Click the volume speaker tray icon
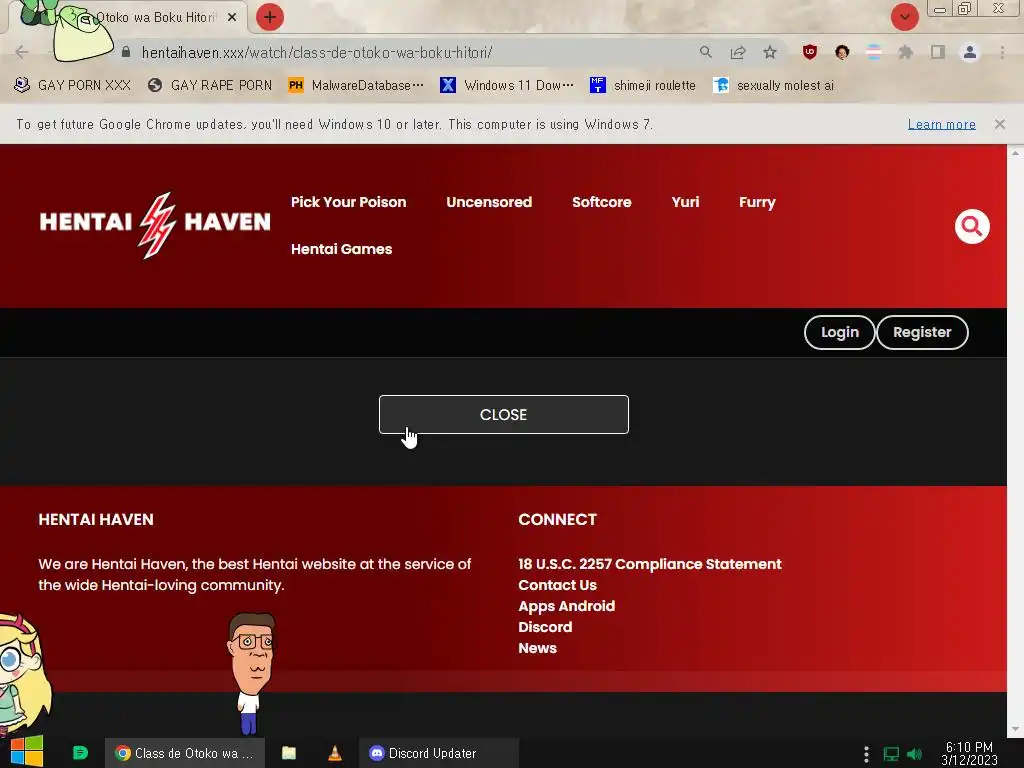 pos(914,754)
